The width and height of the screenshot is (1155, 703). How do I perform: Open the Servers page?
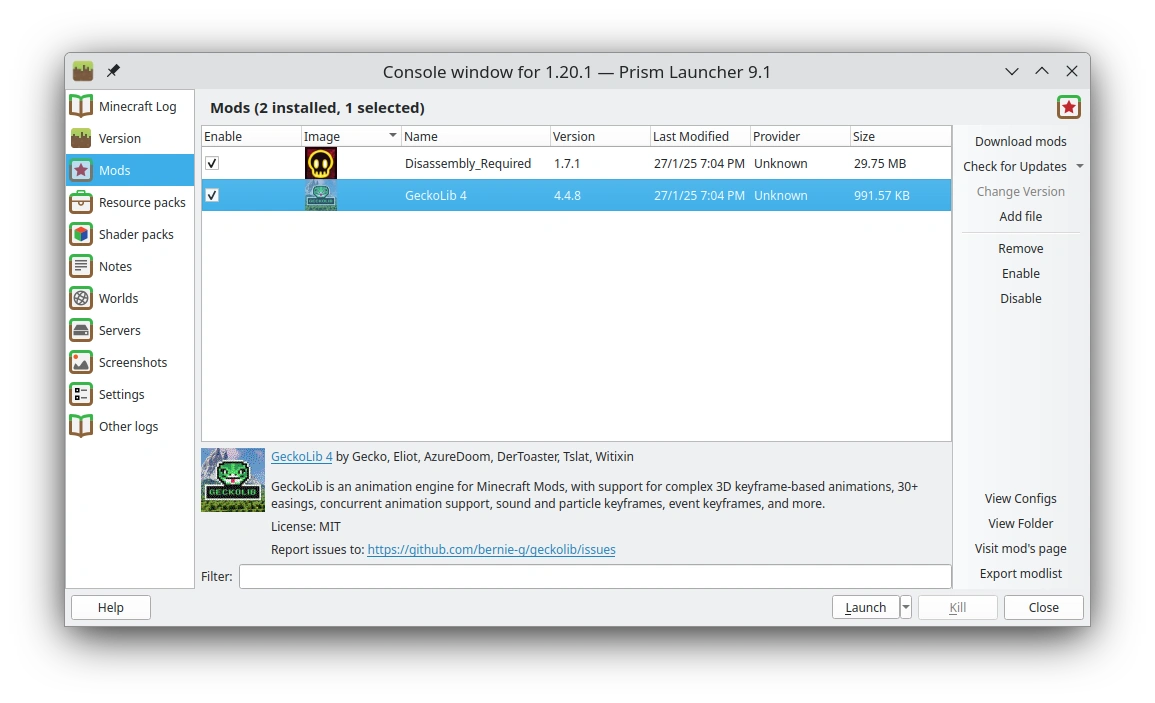pyautogui.click(x=119, y=331)
